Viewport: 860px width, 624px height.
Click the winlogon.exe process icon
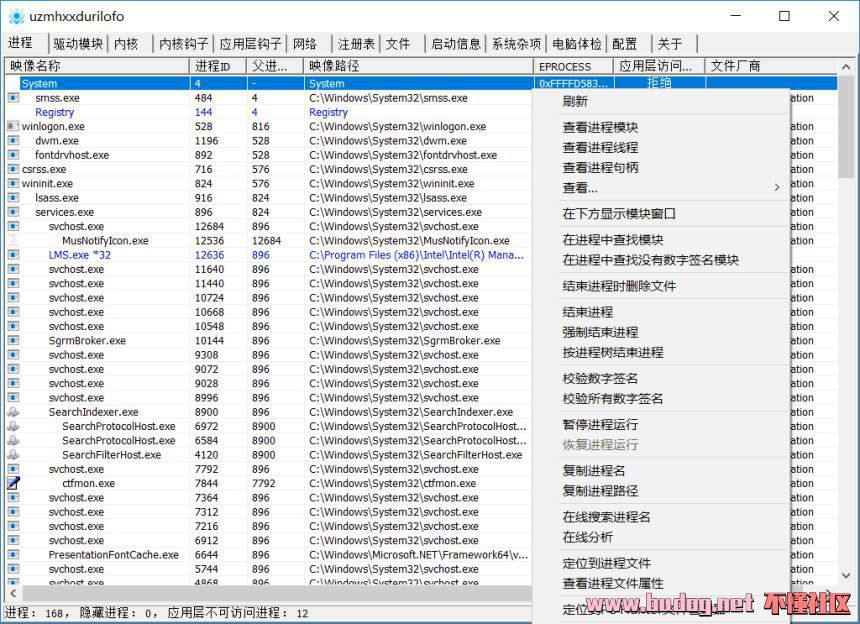(13, 127)
